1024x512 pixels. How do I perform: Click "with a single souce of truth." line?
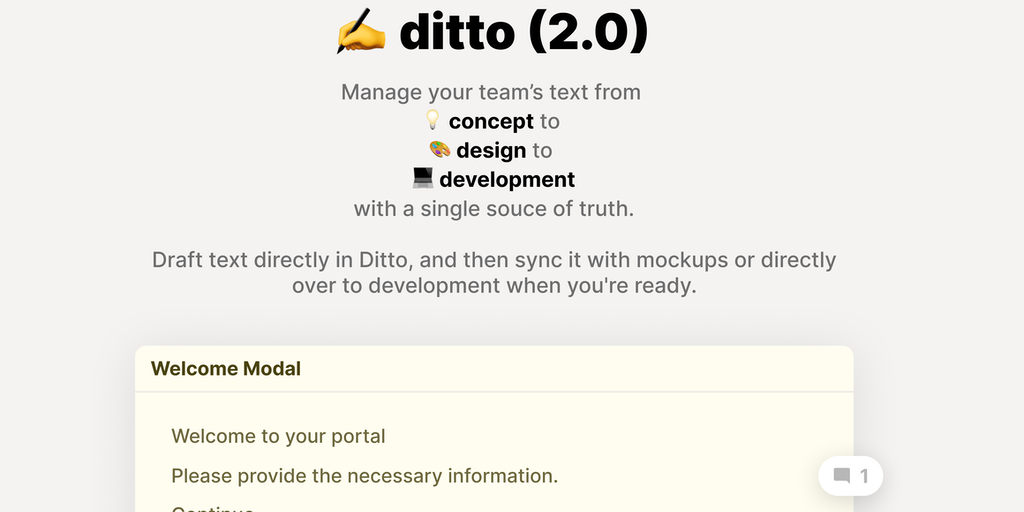click(494, 209)
